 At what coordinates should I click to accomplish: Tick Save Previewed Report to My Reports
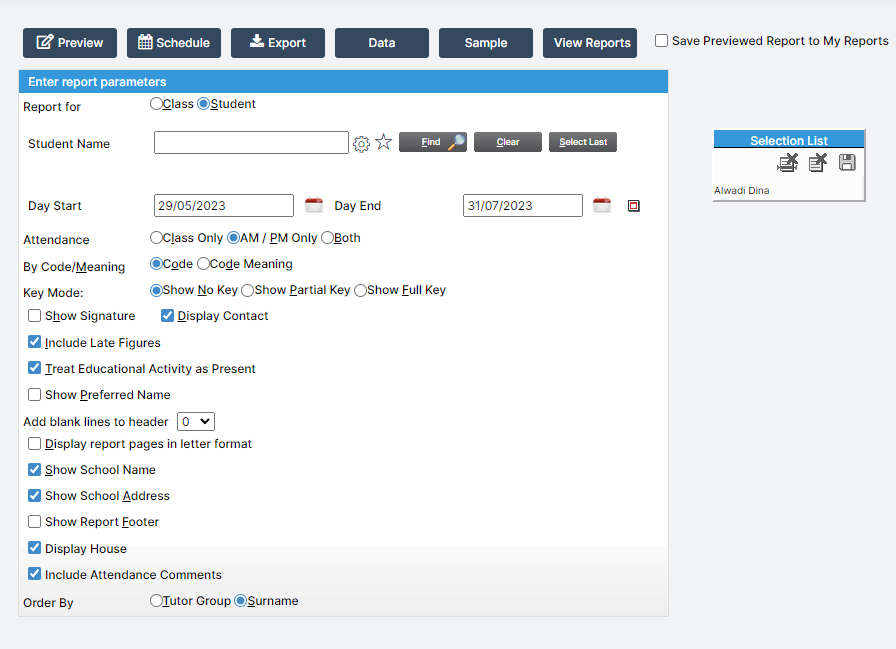pos(661,41)
